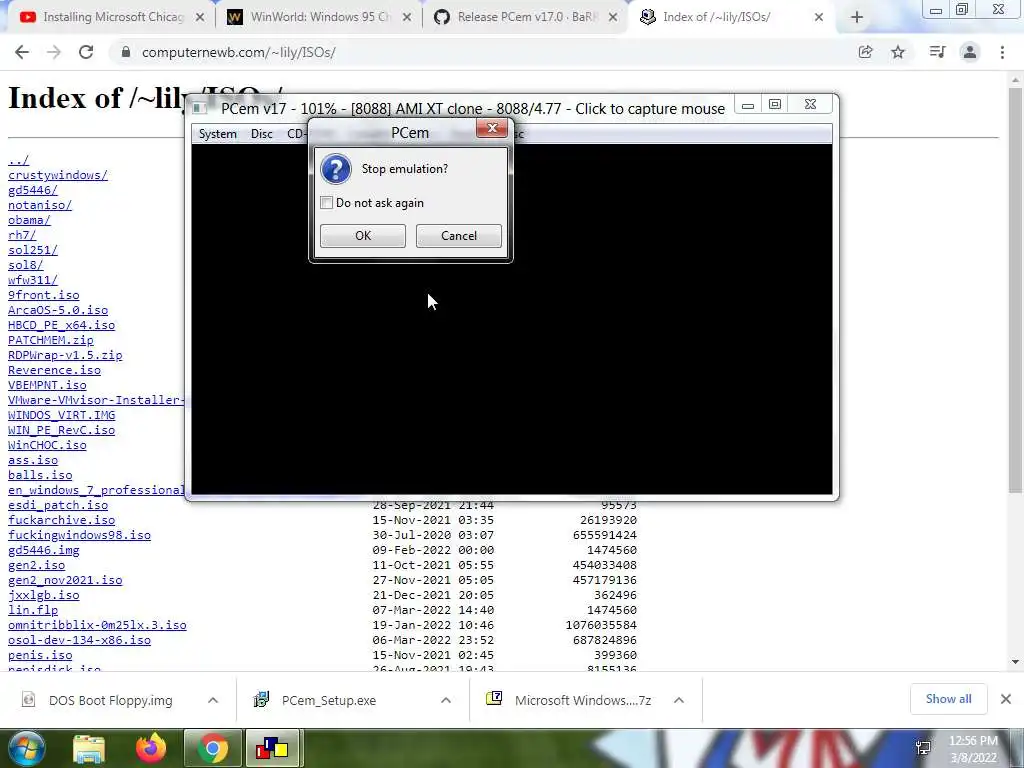
Task: Launch Firefox from the taskbar
Action: pos(151,748)
